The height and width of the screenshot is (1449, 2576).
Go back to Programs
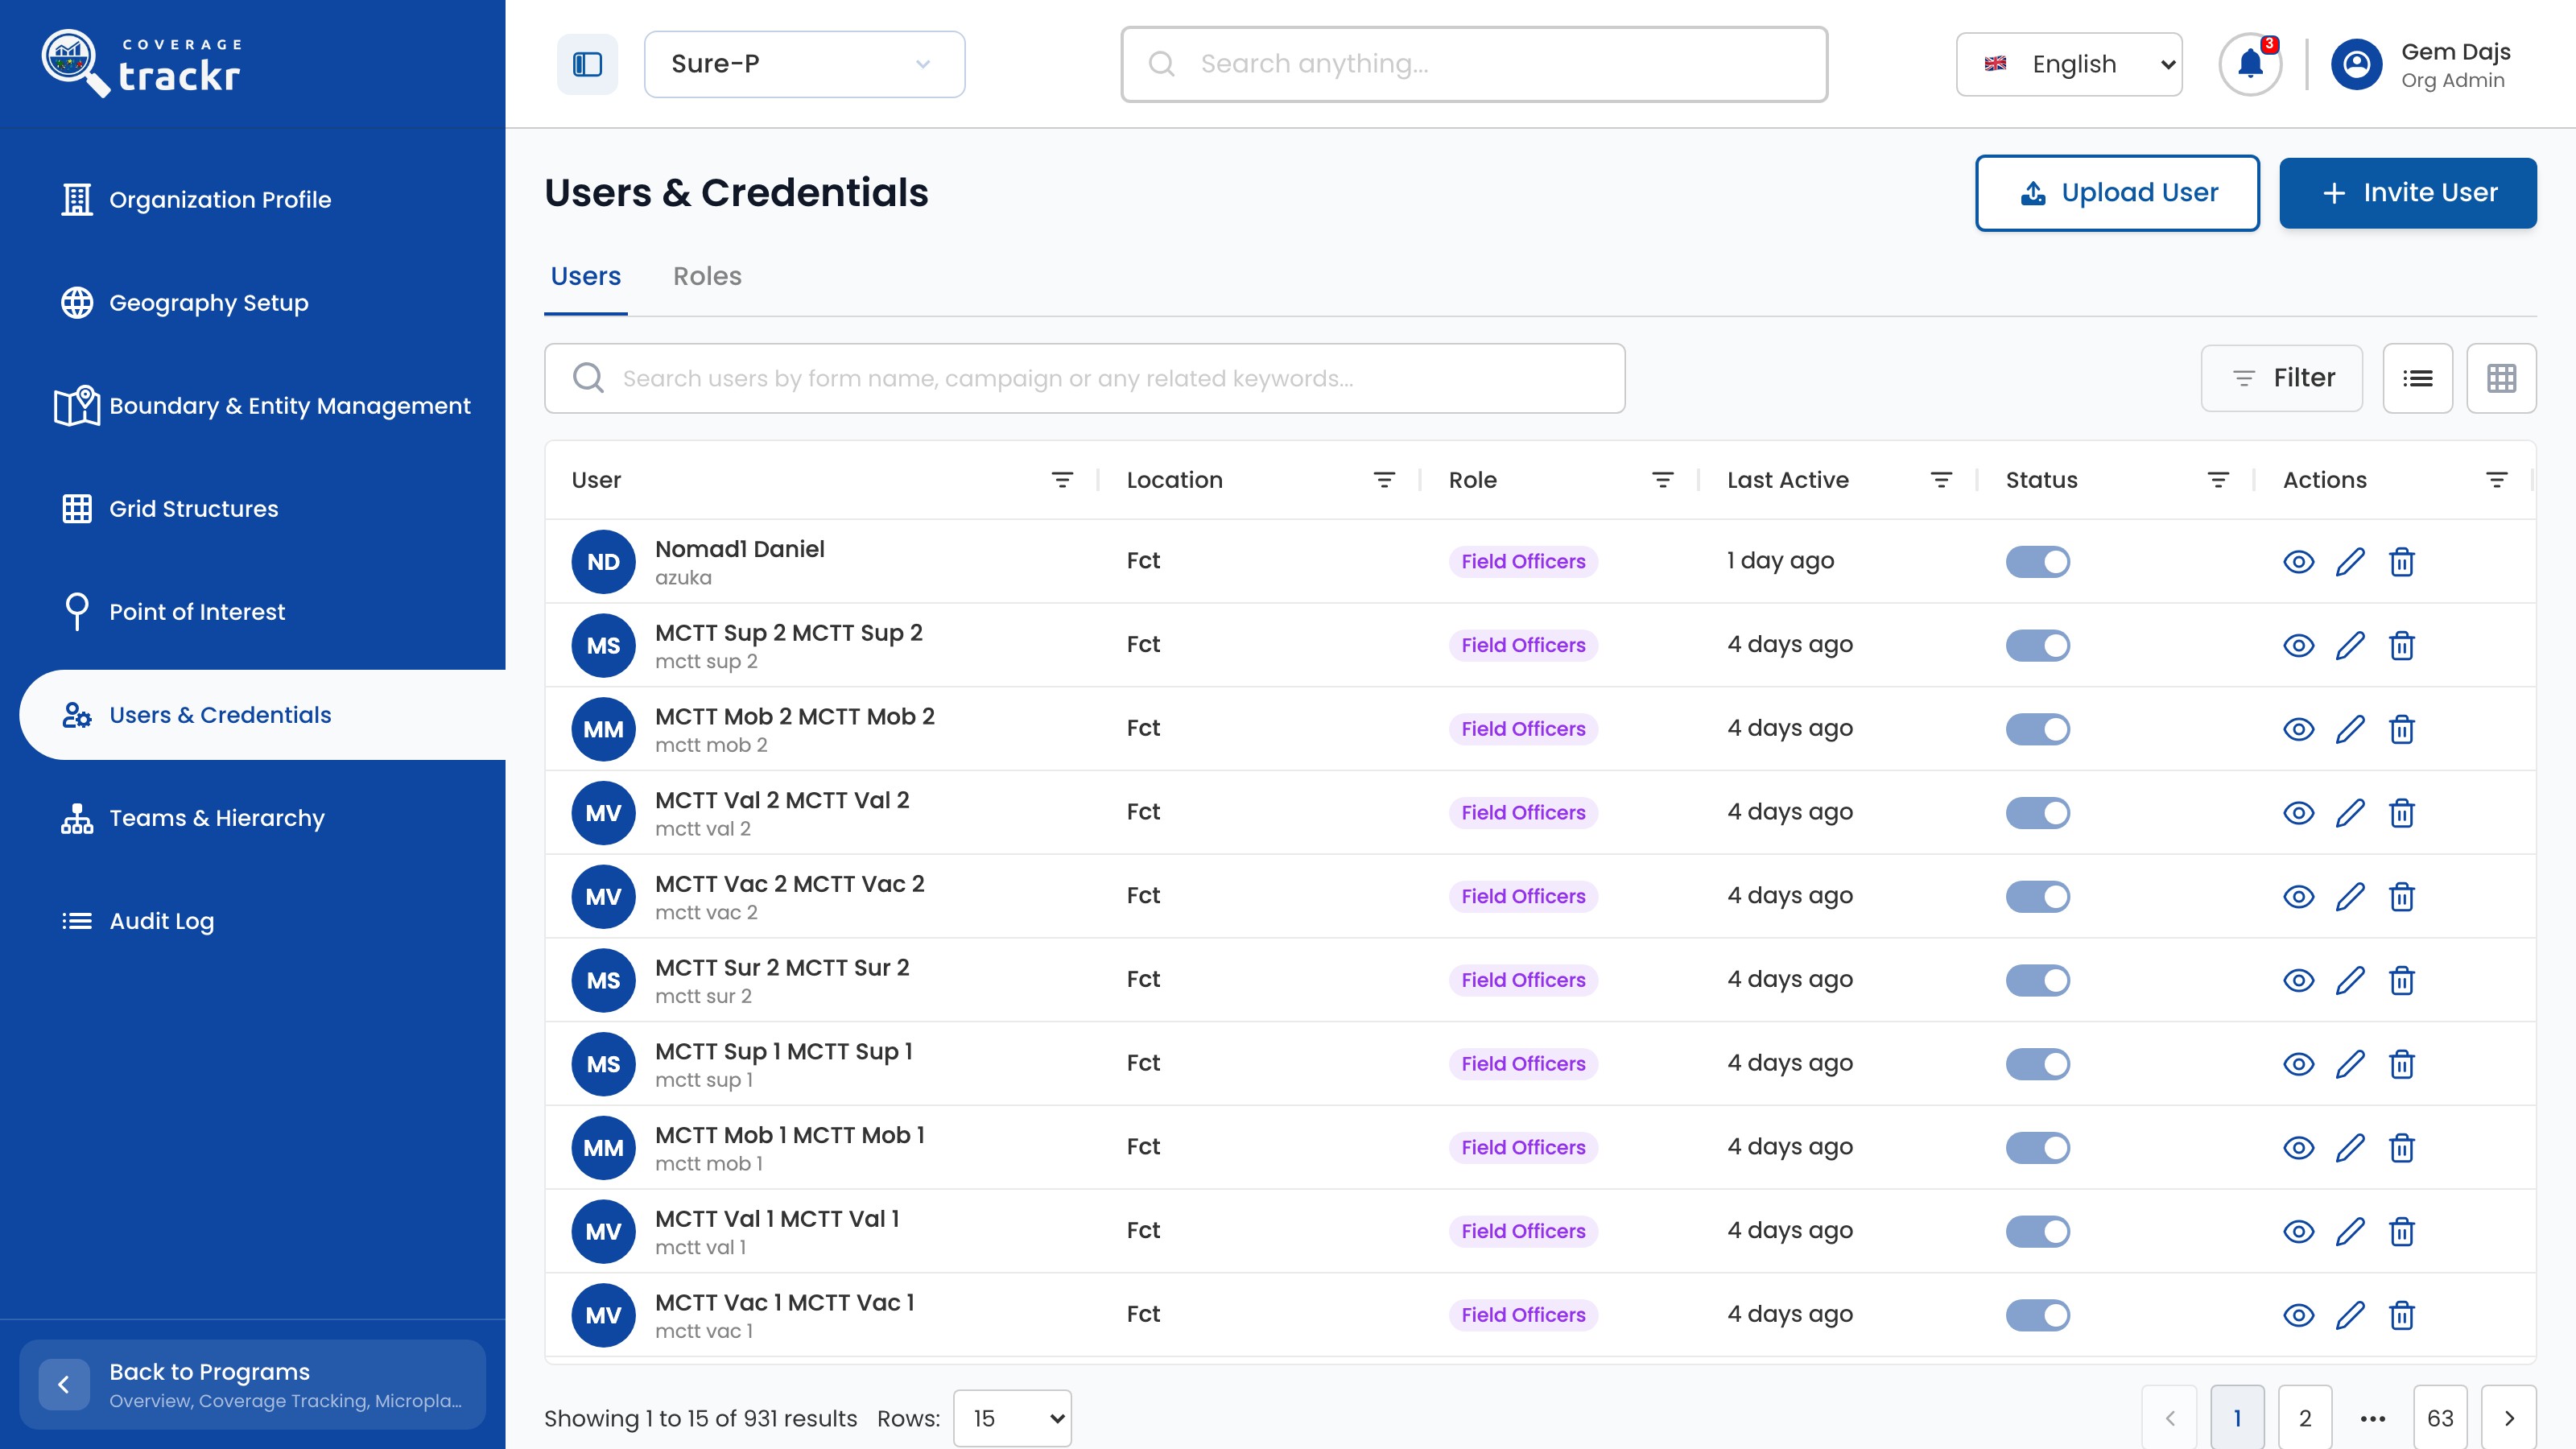(252, 1384)
